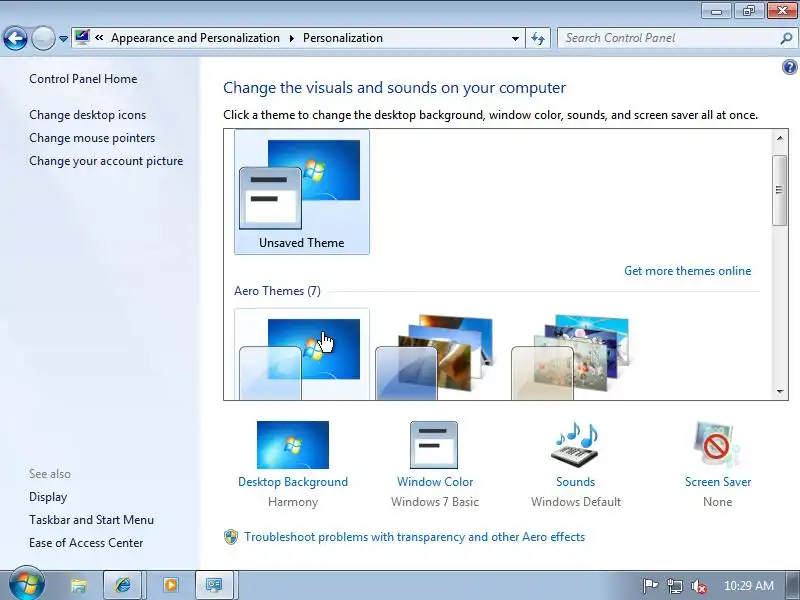The width and height of the screenshot is (800, 600).
Task: Select the Unsaved Theme thumbnail
Action: pyautogui.click(x=302, y=192)
